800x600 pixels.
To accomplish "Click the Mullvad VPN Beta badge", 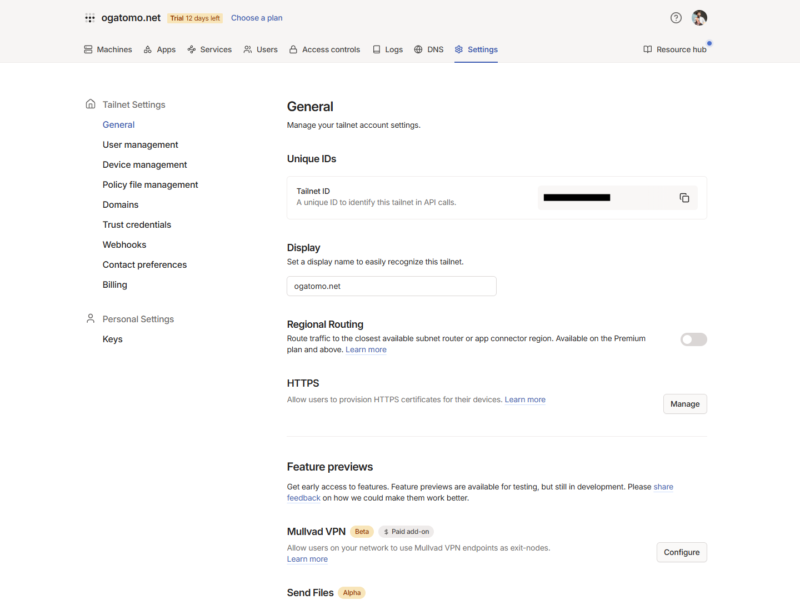I will coord(362,532).
